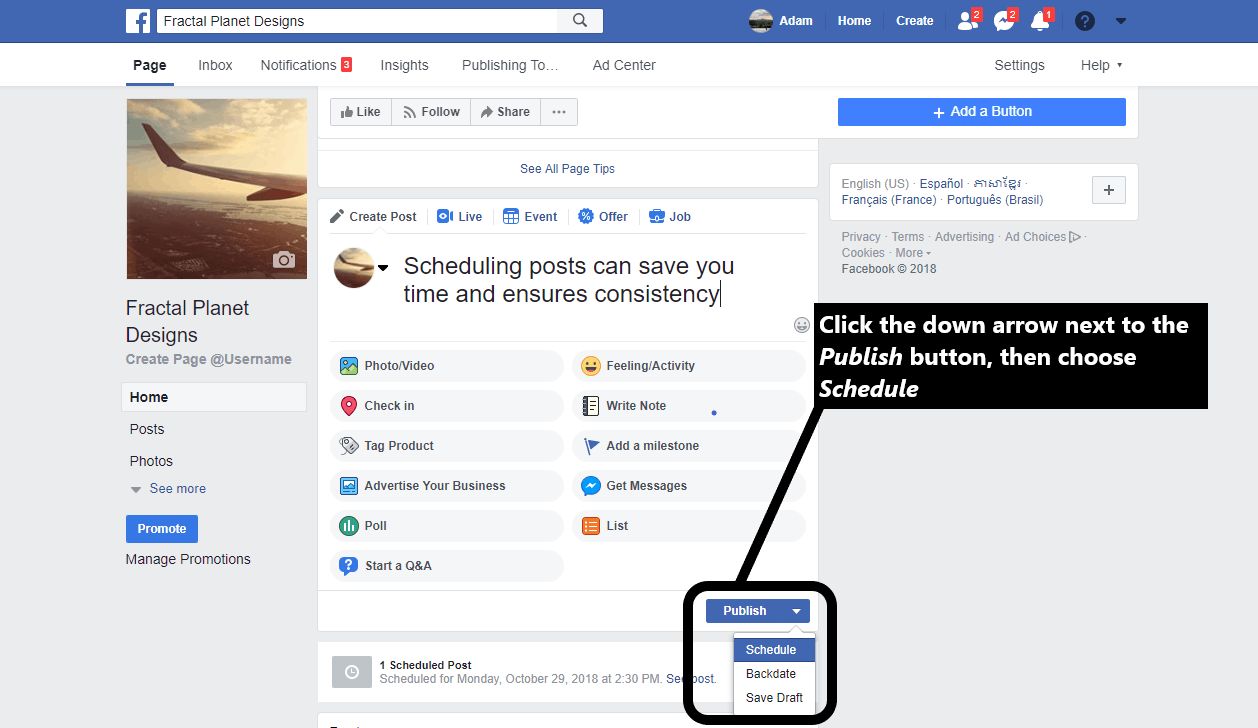Image resolution: width=1258 pixels, height=728 pixels.
Task: Open Photos in the left sidebar
Action: point(151,461)
